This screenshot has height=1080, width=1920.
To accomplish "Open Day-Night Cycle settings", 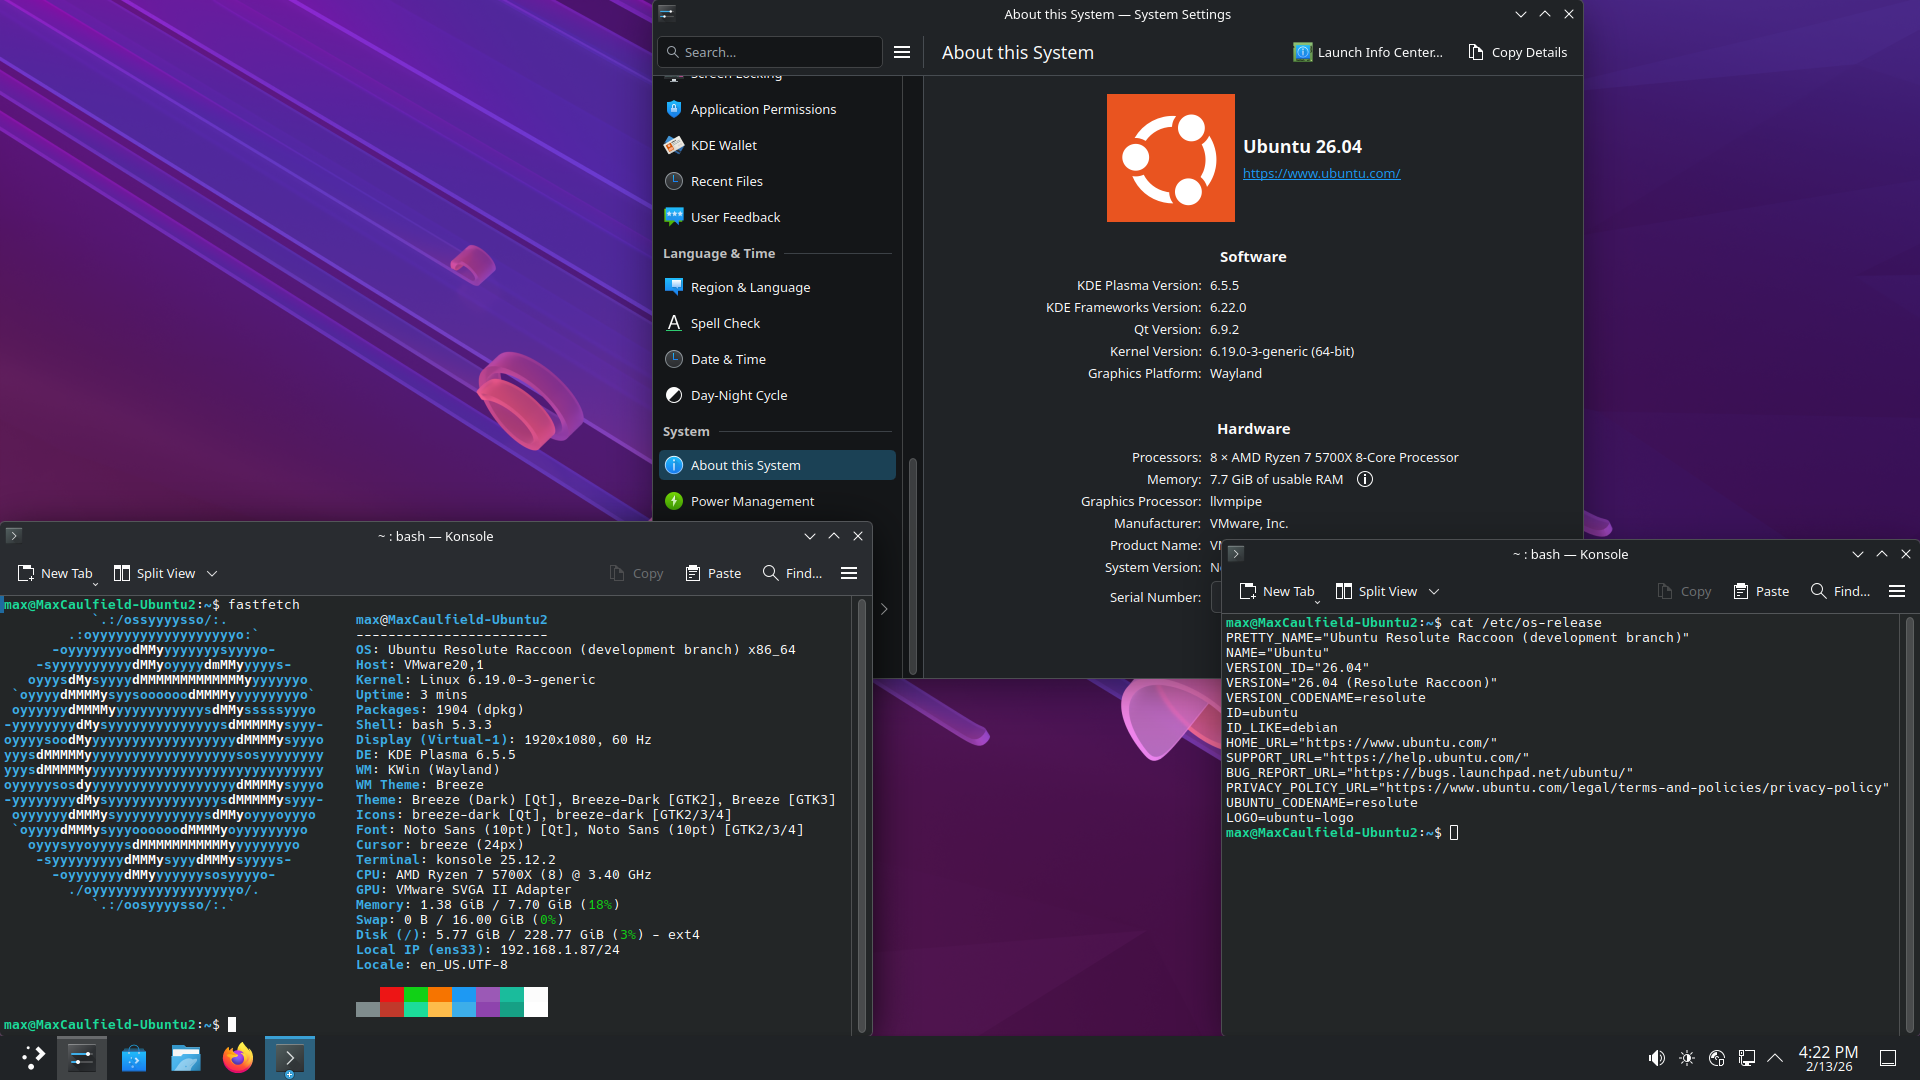I will 777,395.
